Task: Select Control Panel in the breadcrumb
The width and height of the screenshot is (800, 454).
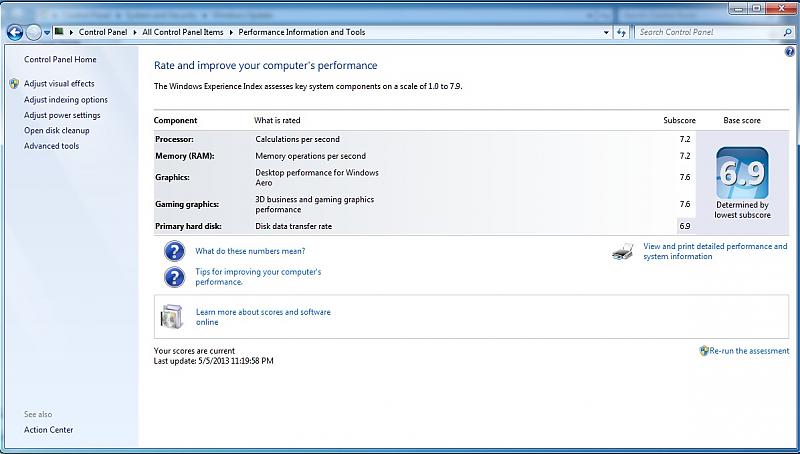Action: coord(103,32)
